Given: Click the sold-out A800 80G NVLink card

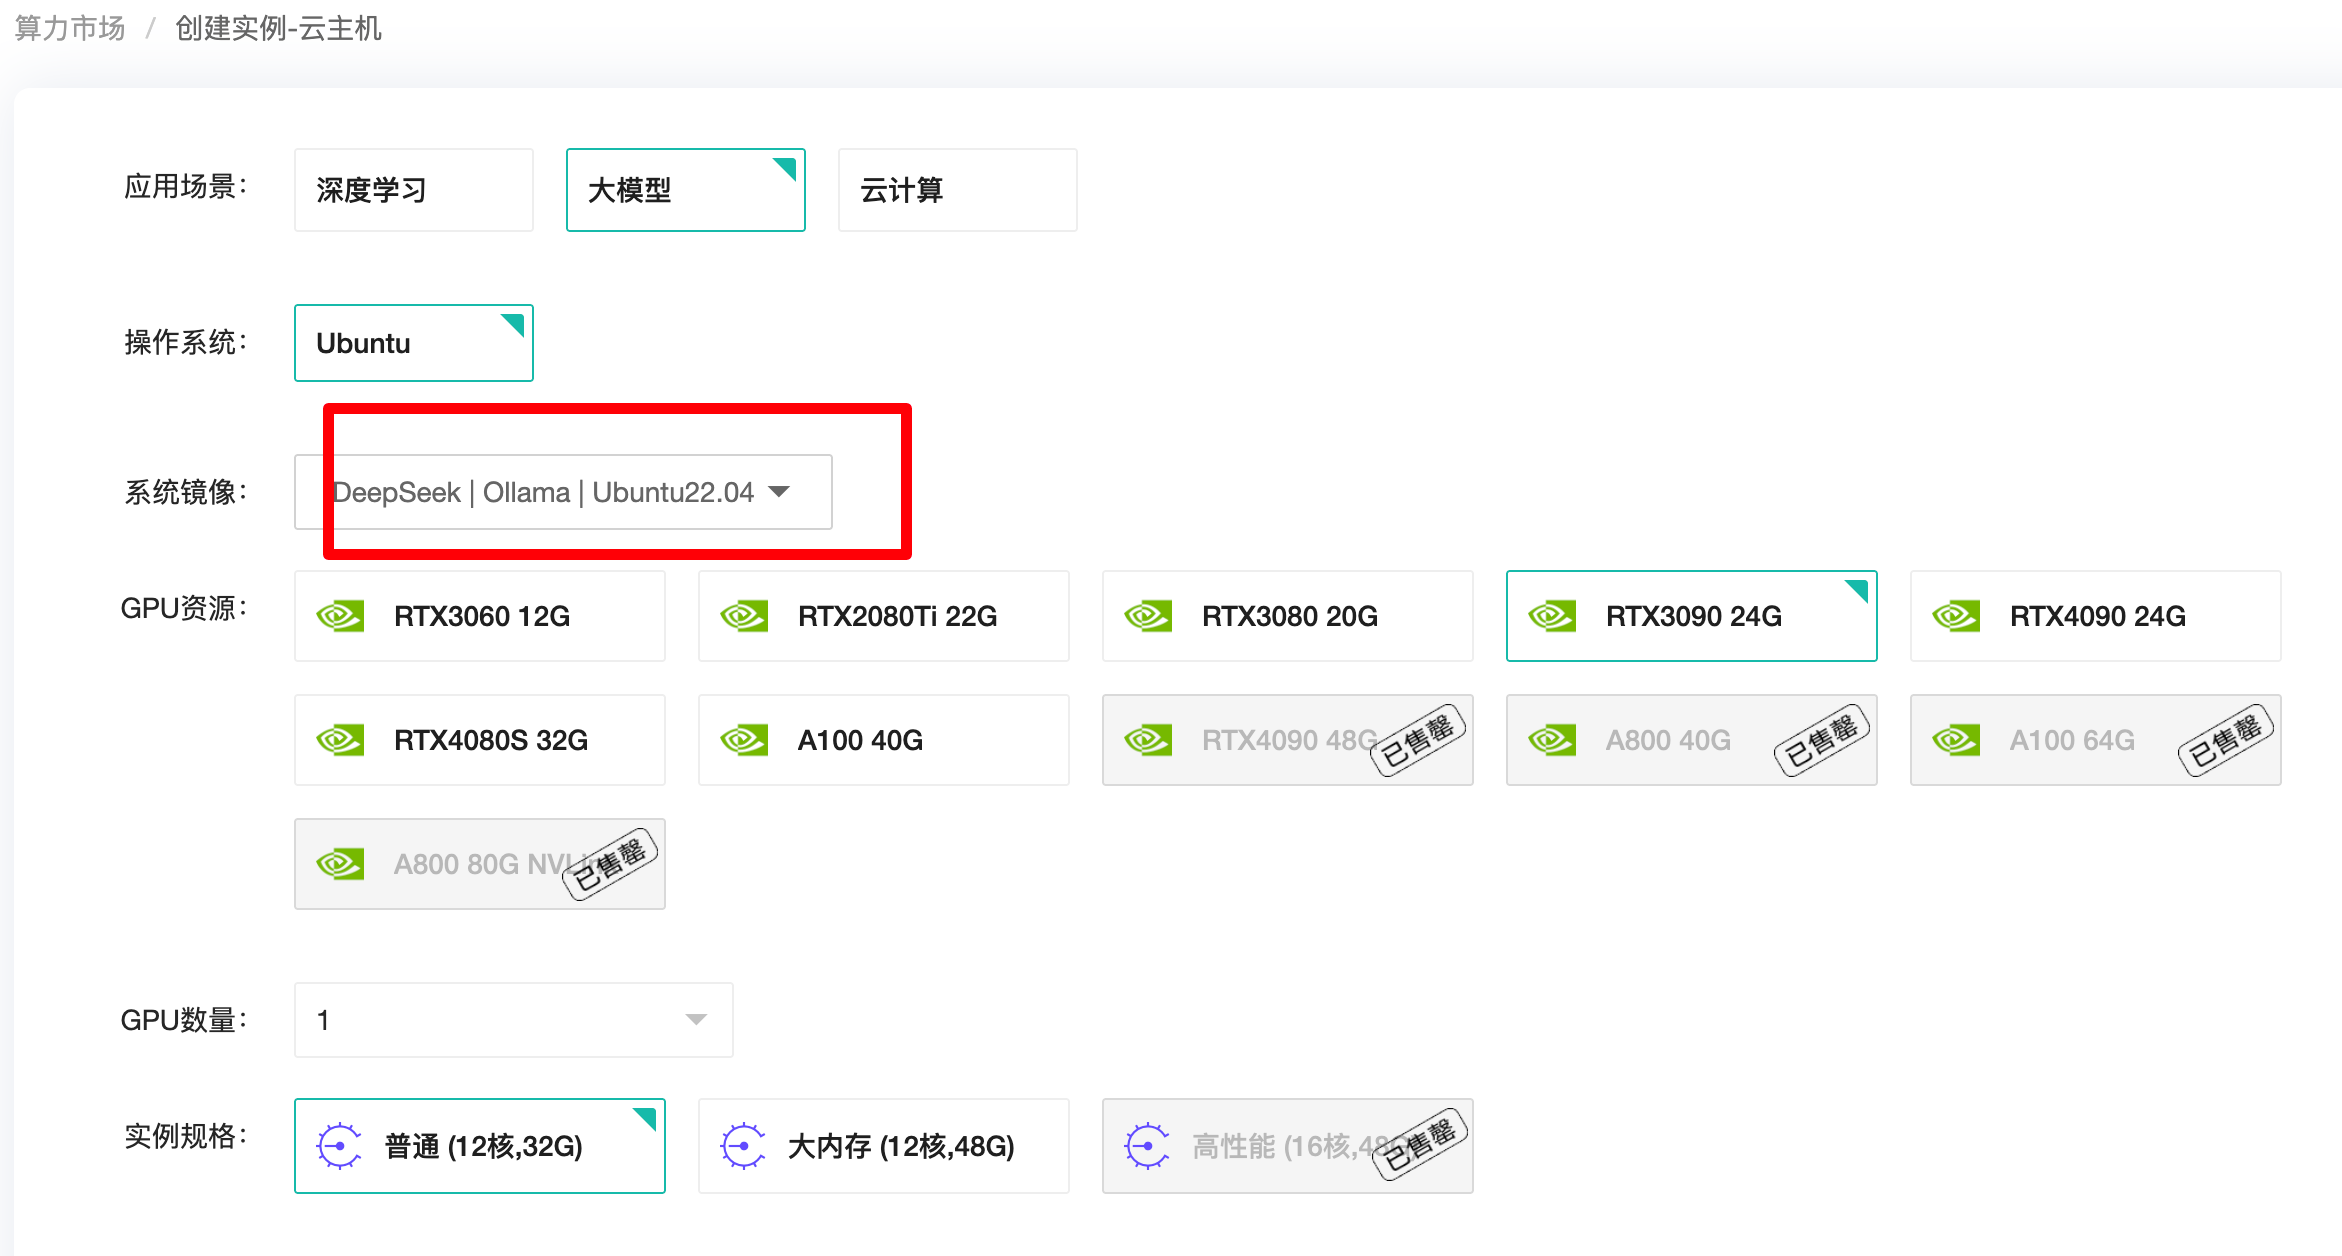Looking at the screenshot, I should coord(479,864).
